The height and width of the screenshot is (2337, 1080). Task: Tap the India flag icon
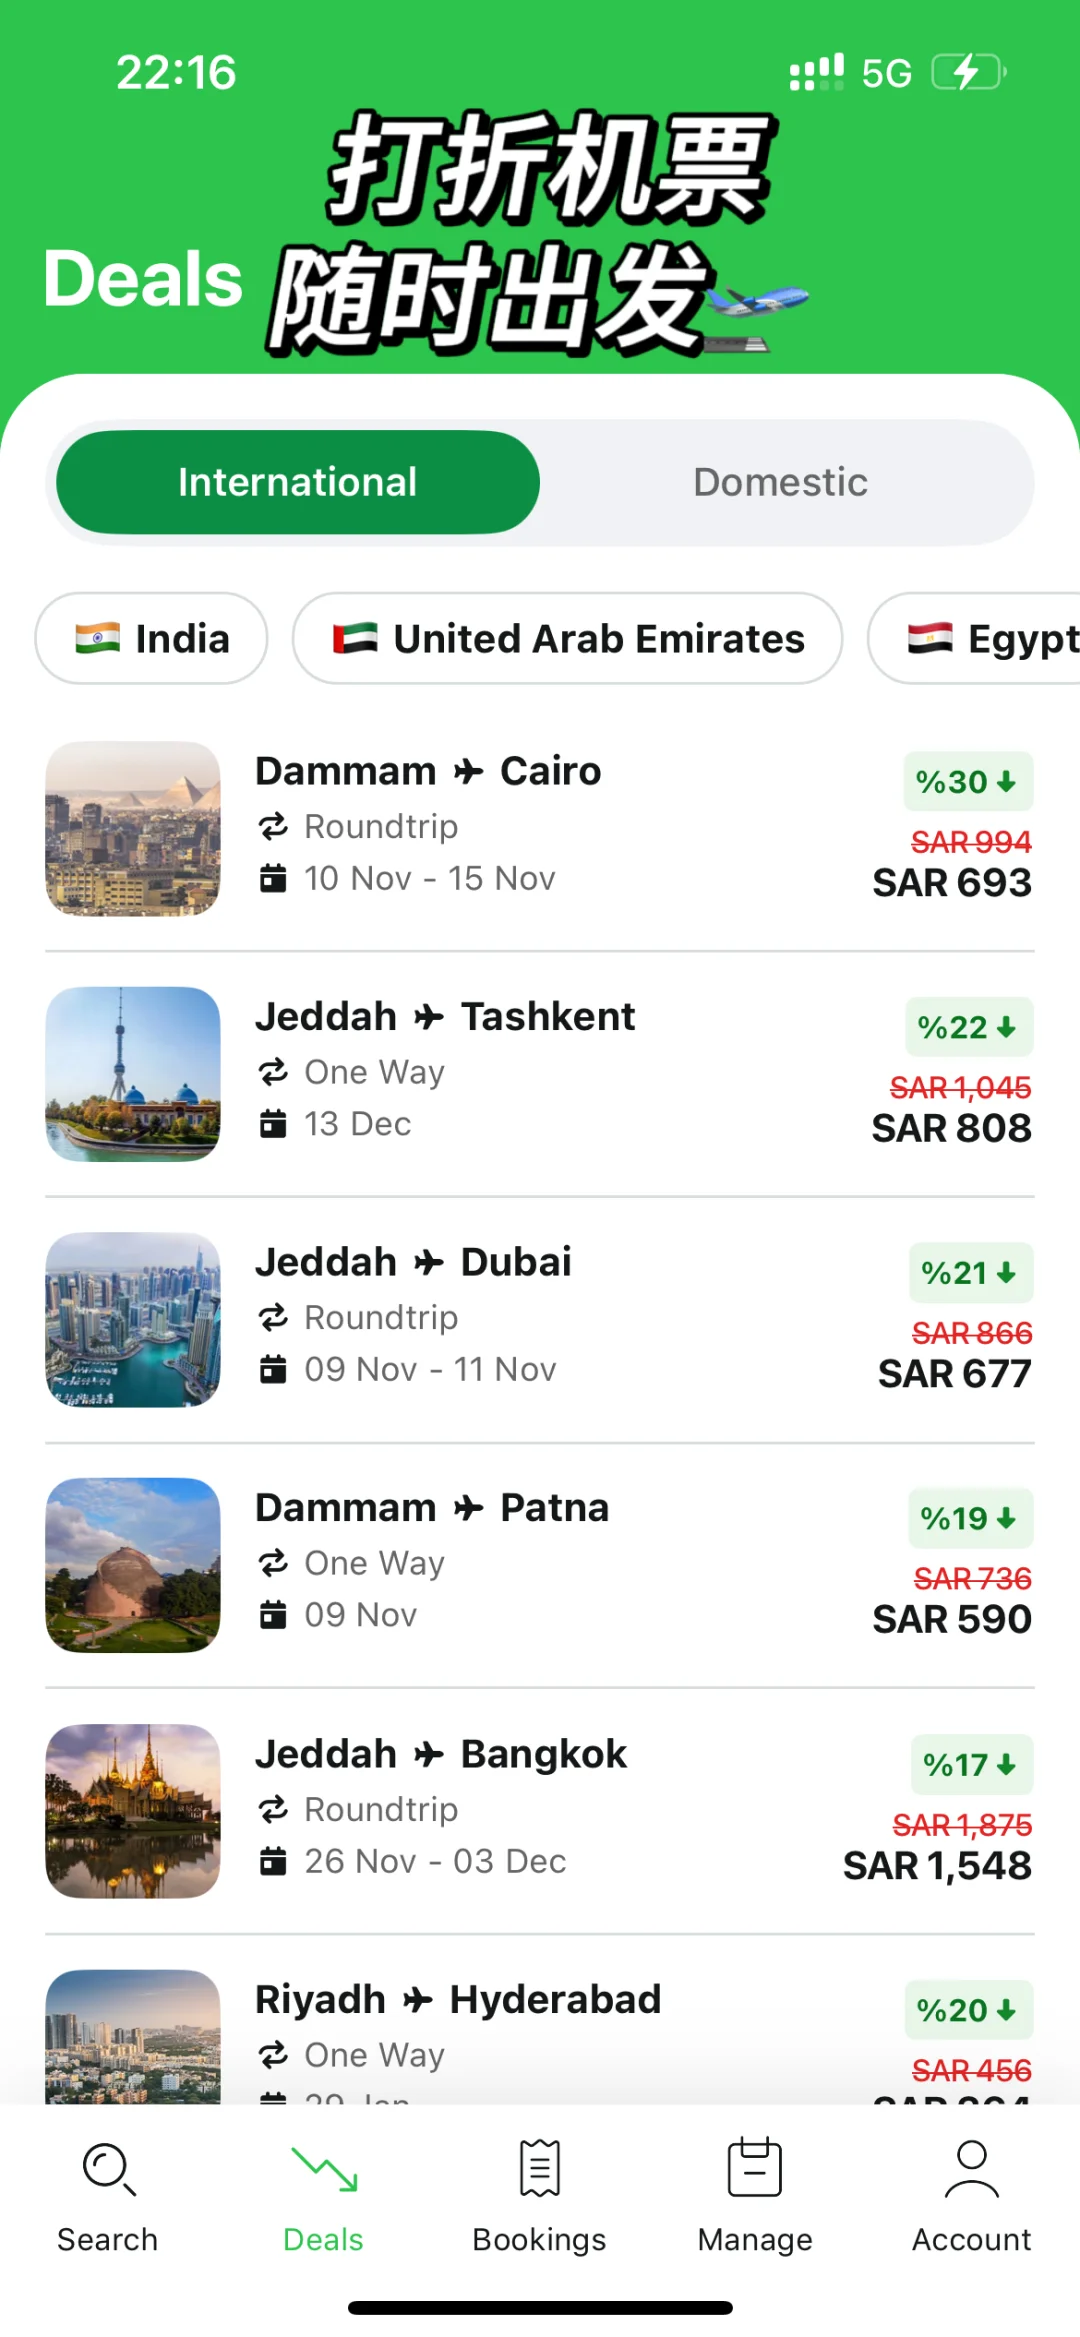[x=98, y=638]
